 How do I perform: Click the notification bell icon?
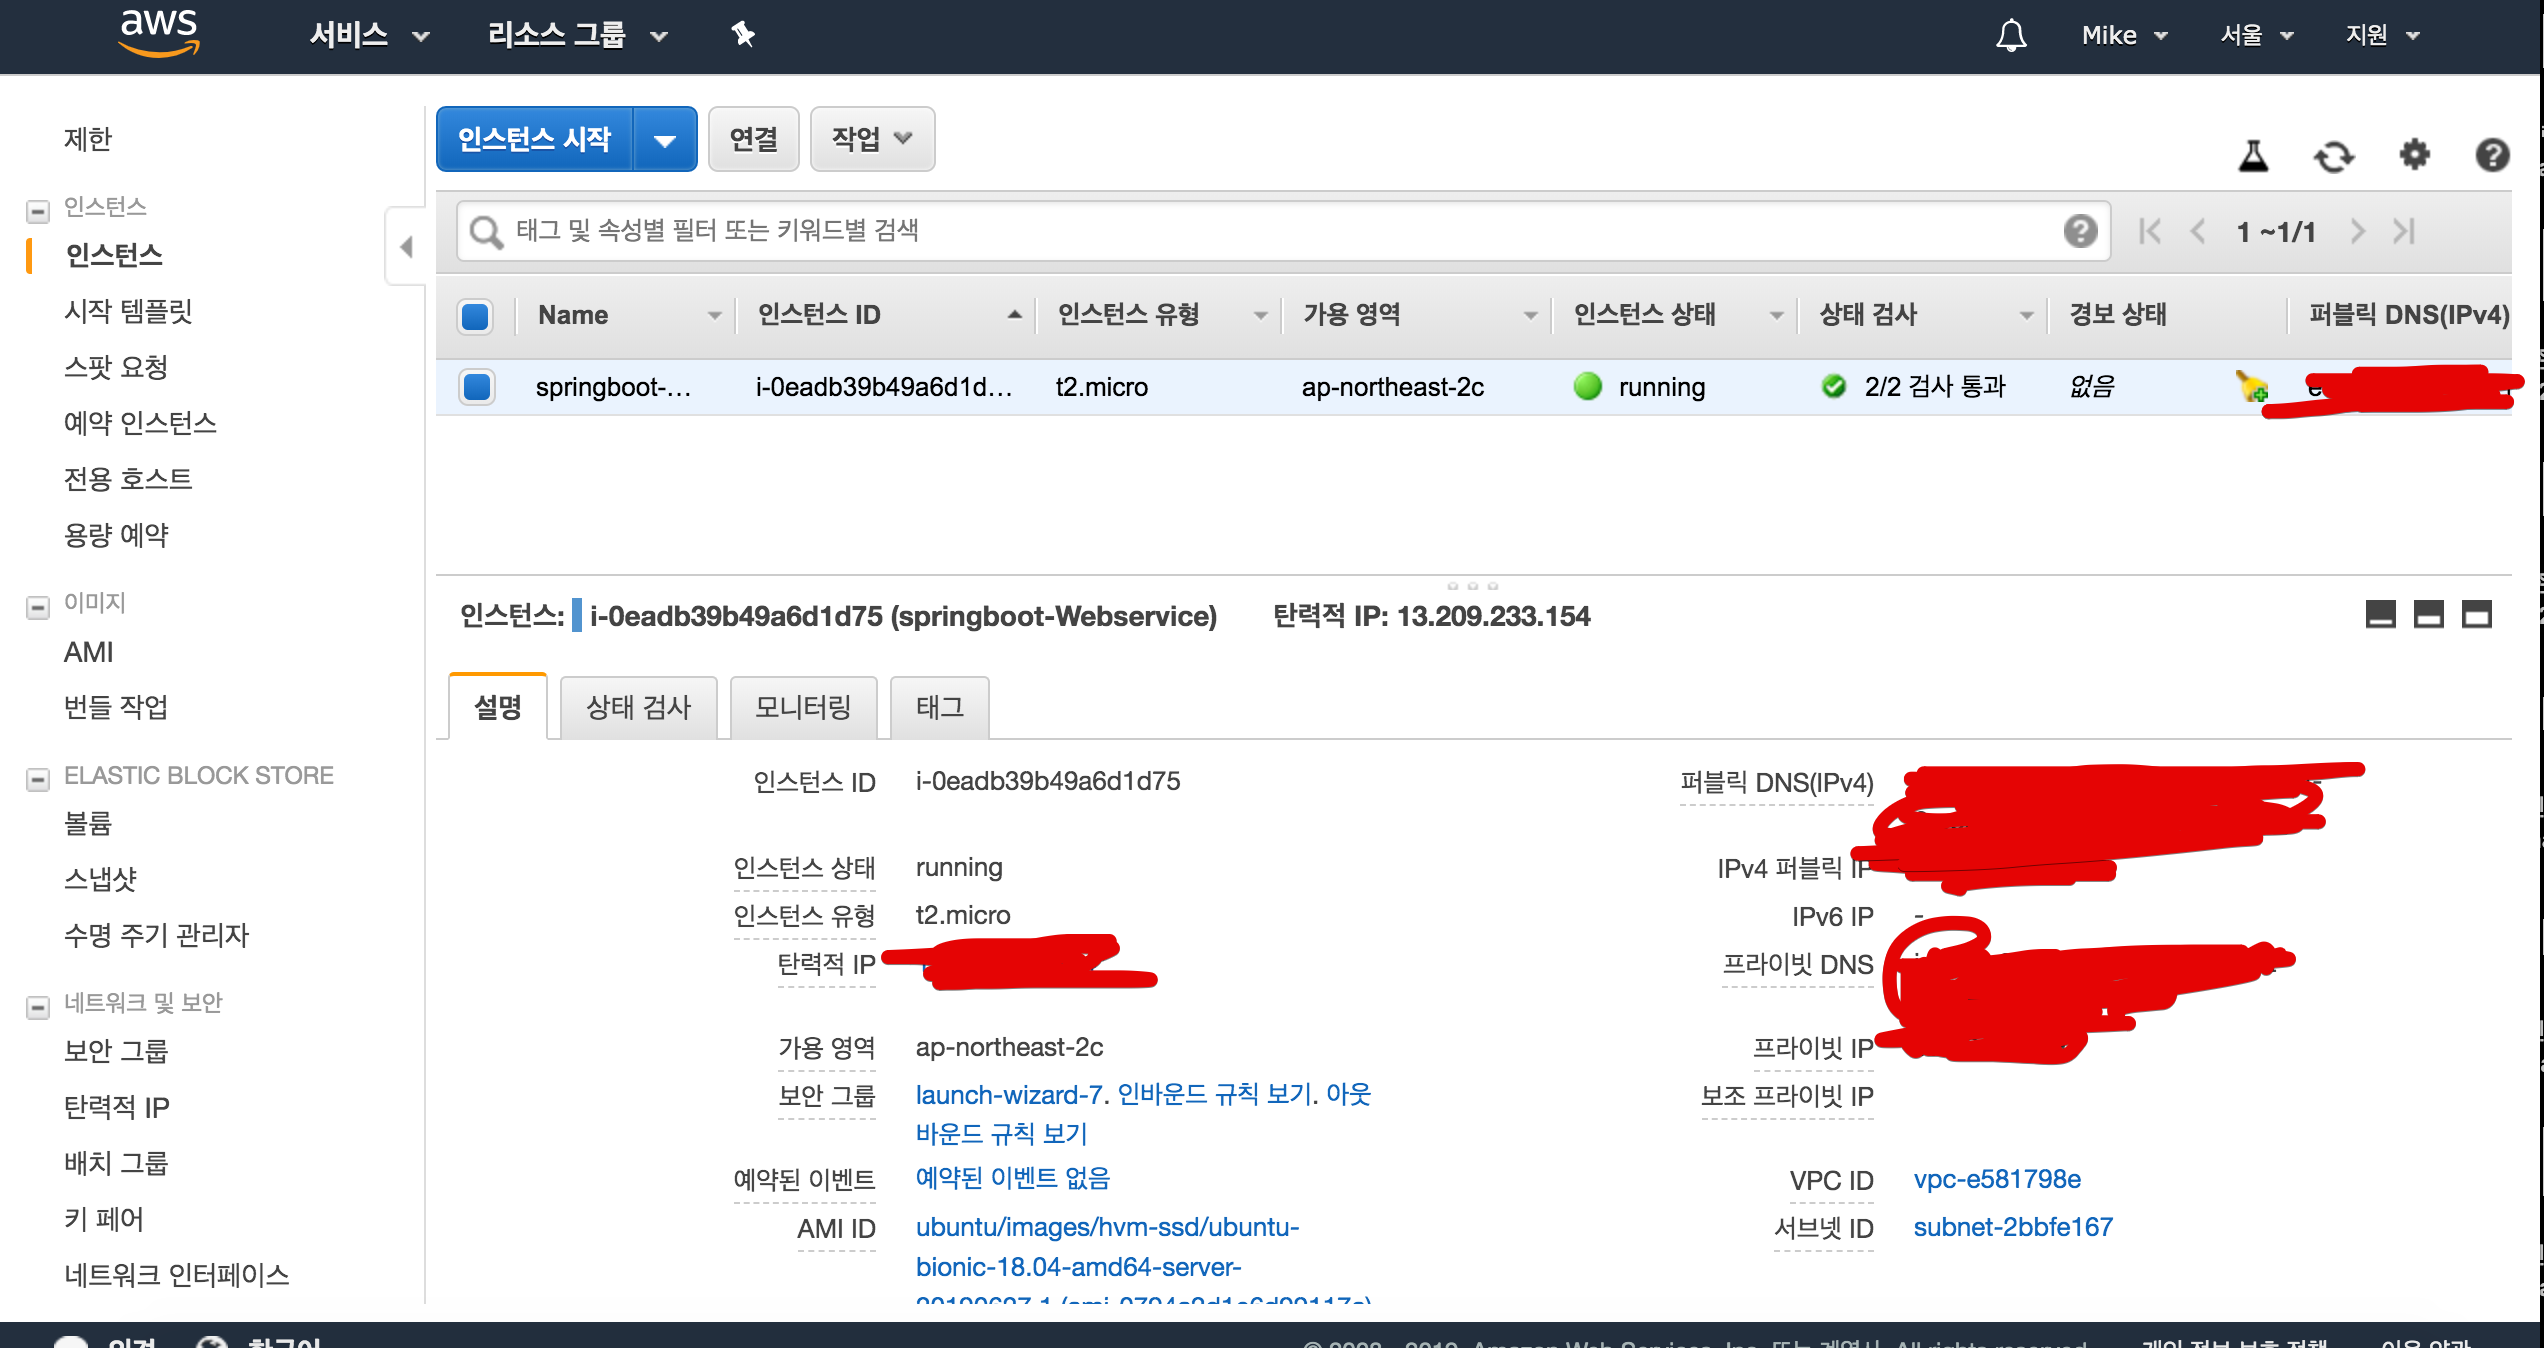coord(2010,36)
